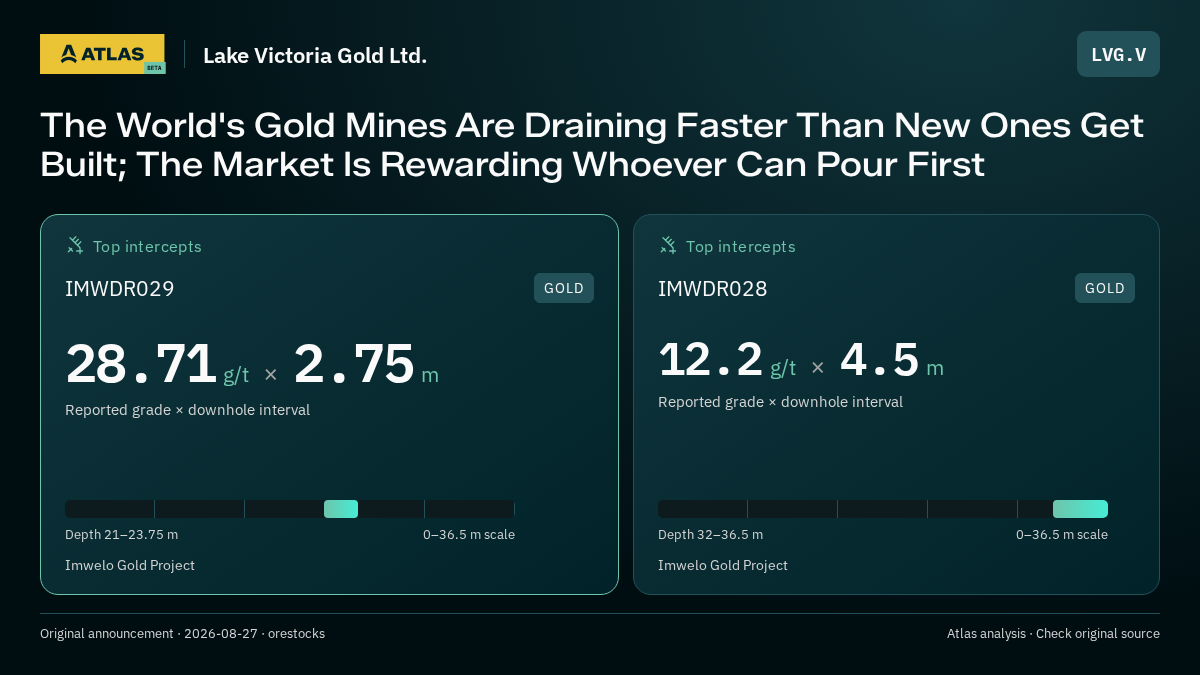Viewport: 1200px width, 675px height.
Task: Click the Reported grade caption under 12.2 g/t
Action: pyautogui.click(x=780, y=402)
